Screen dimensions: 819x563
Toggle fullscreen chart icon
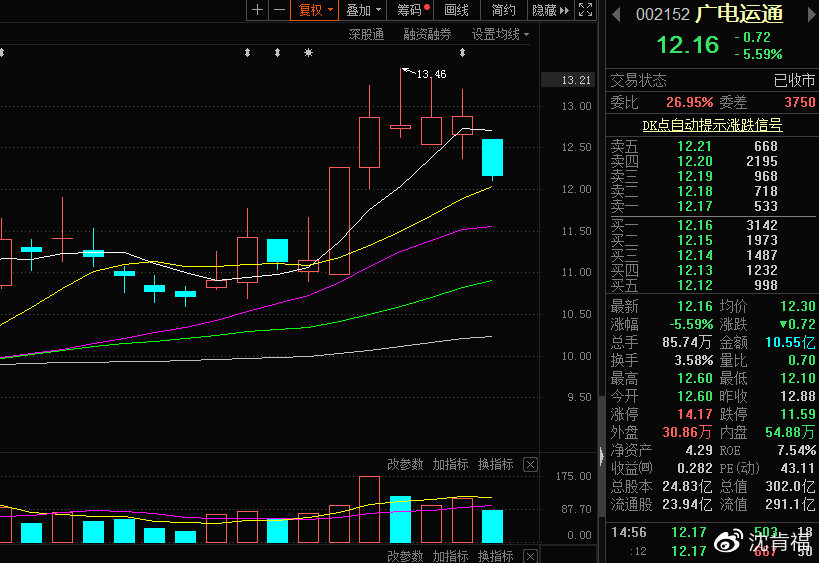(586, 10)
